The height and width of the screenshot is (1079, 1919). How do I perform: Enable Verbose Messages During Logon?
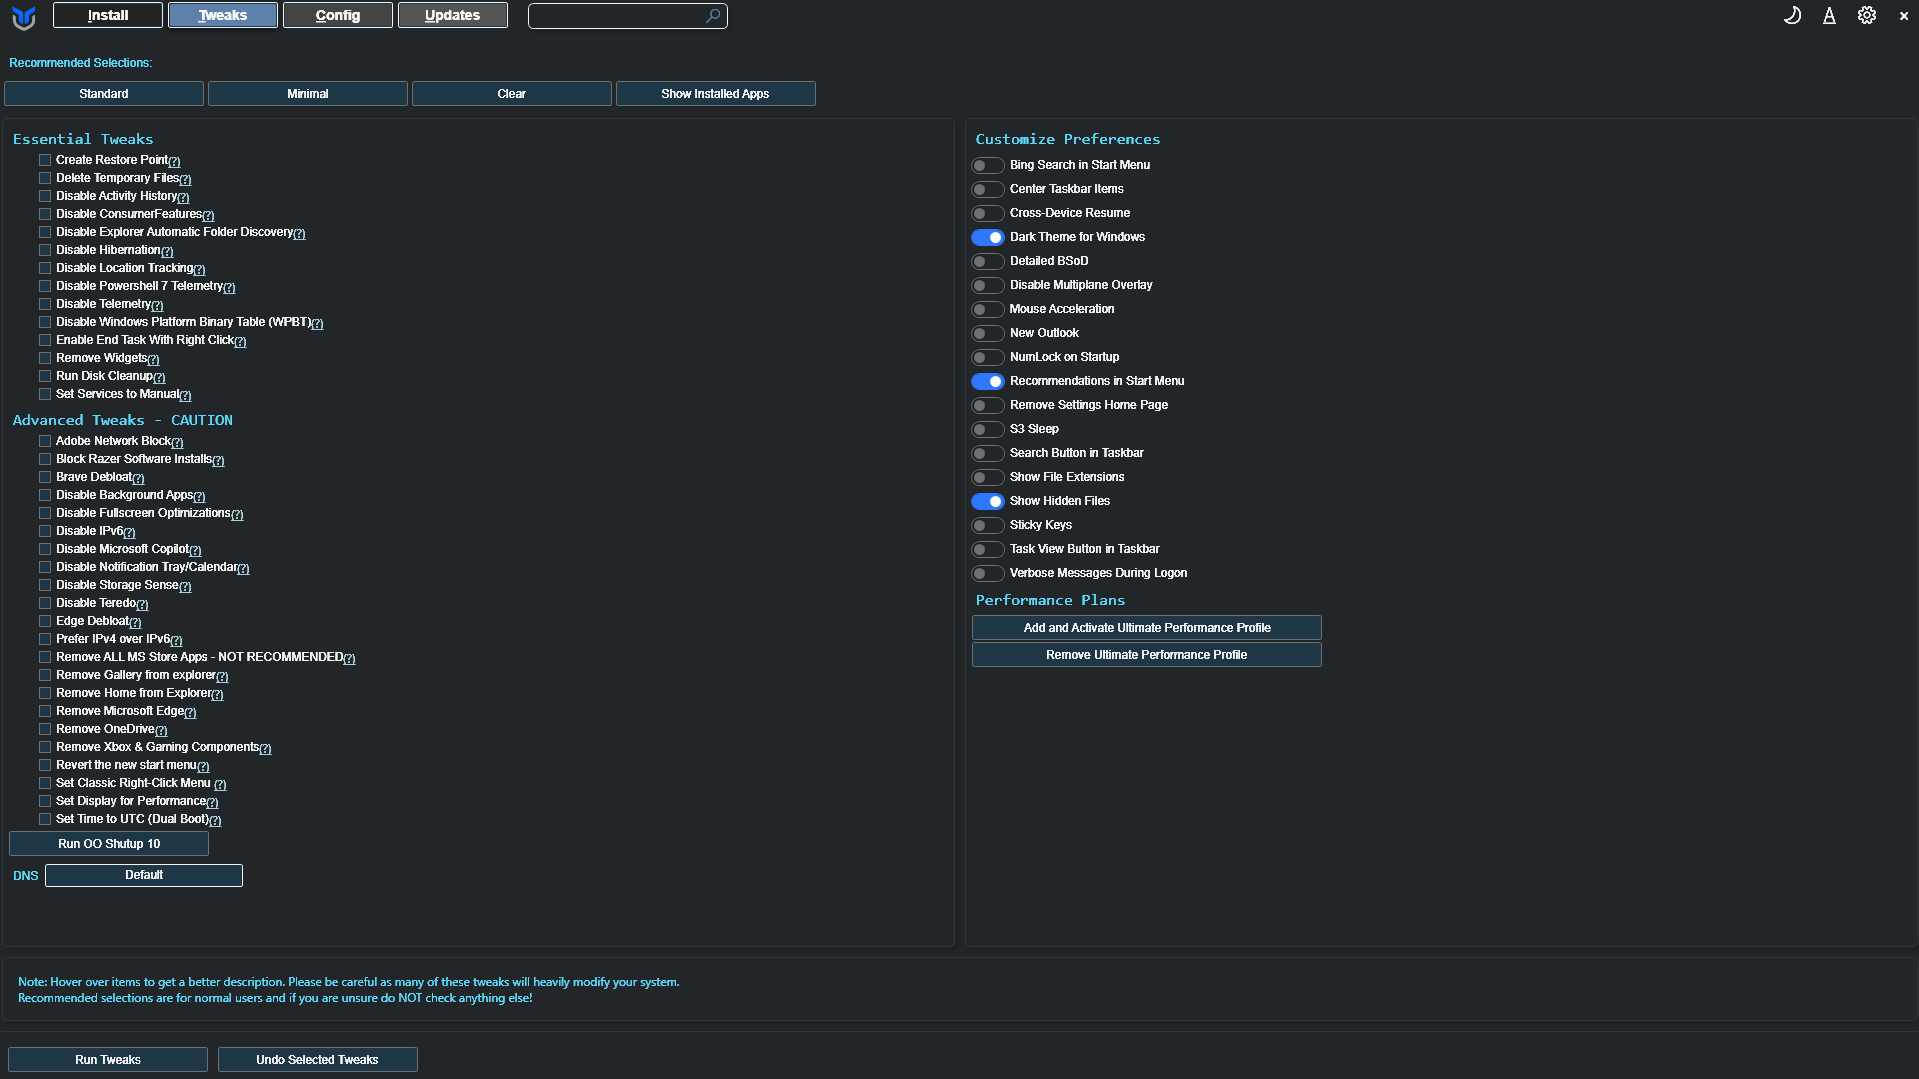(x=988, y=573)
